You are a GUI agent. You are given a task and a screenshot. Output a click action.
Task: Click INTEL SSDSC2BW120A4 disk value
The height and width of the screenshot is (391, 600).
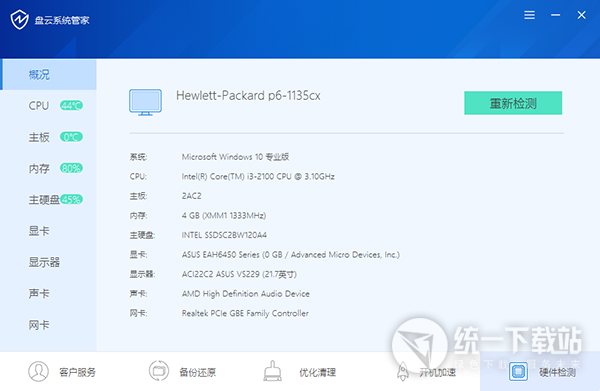point(224,235)
